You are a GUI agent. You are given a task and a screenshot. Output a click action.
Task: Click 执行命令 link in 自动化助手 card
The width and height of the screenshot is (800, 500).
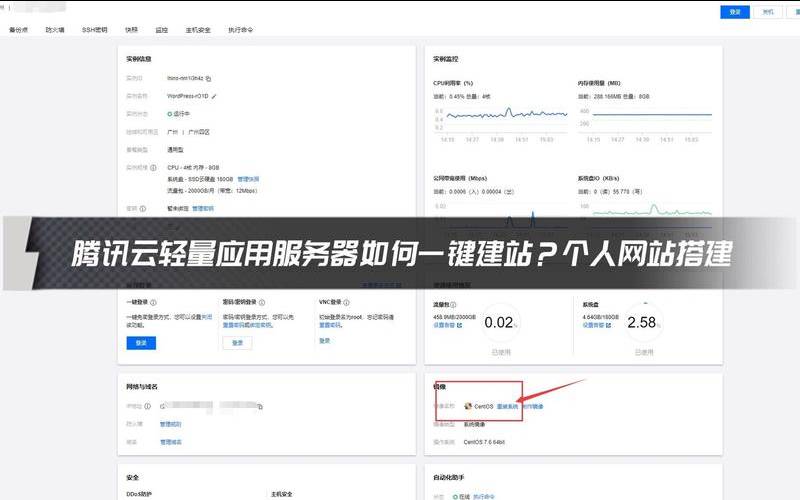coord(484,496)
